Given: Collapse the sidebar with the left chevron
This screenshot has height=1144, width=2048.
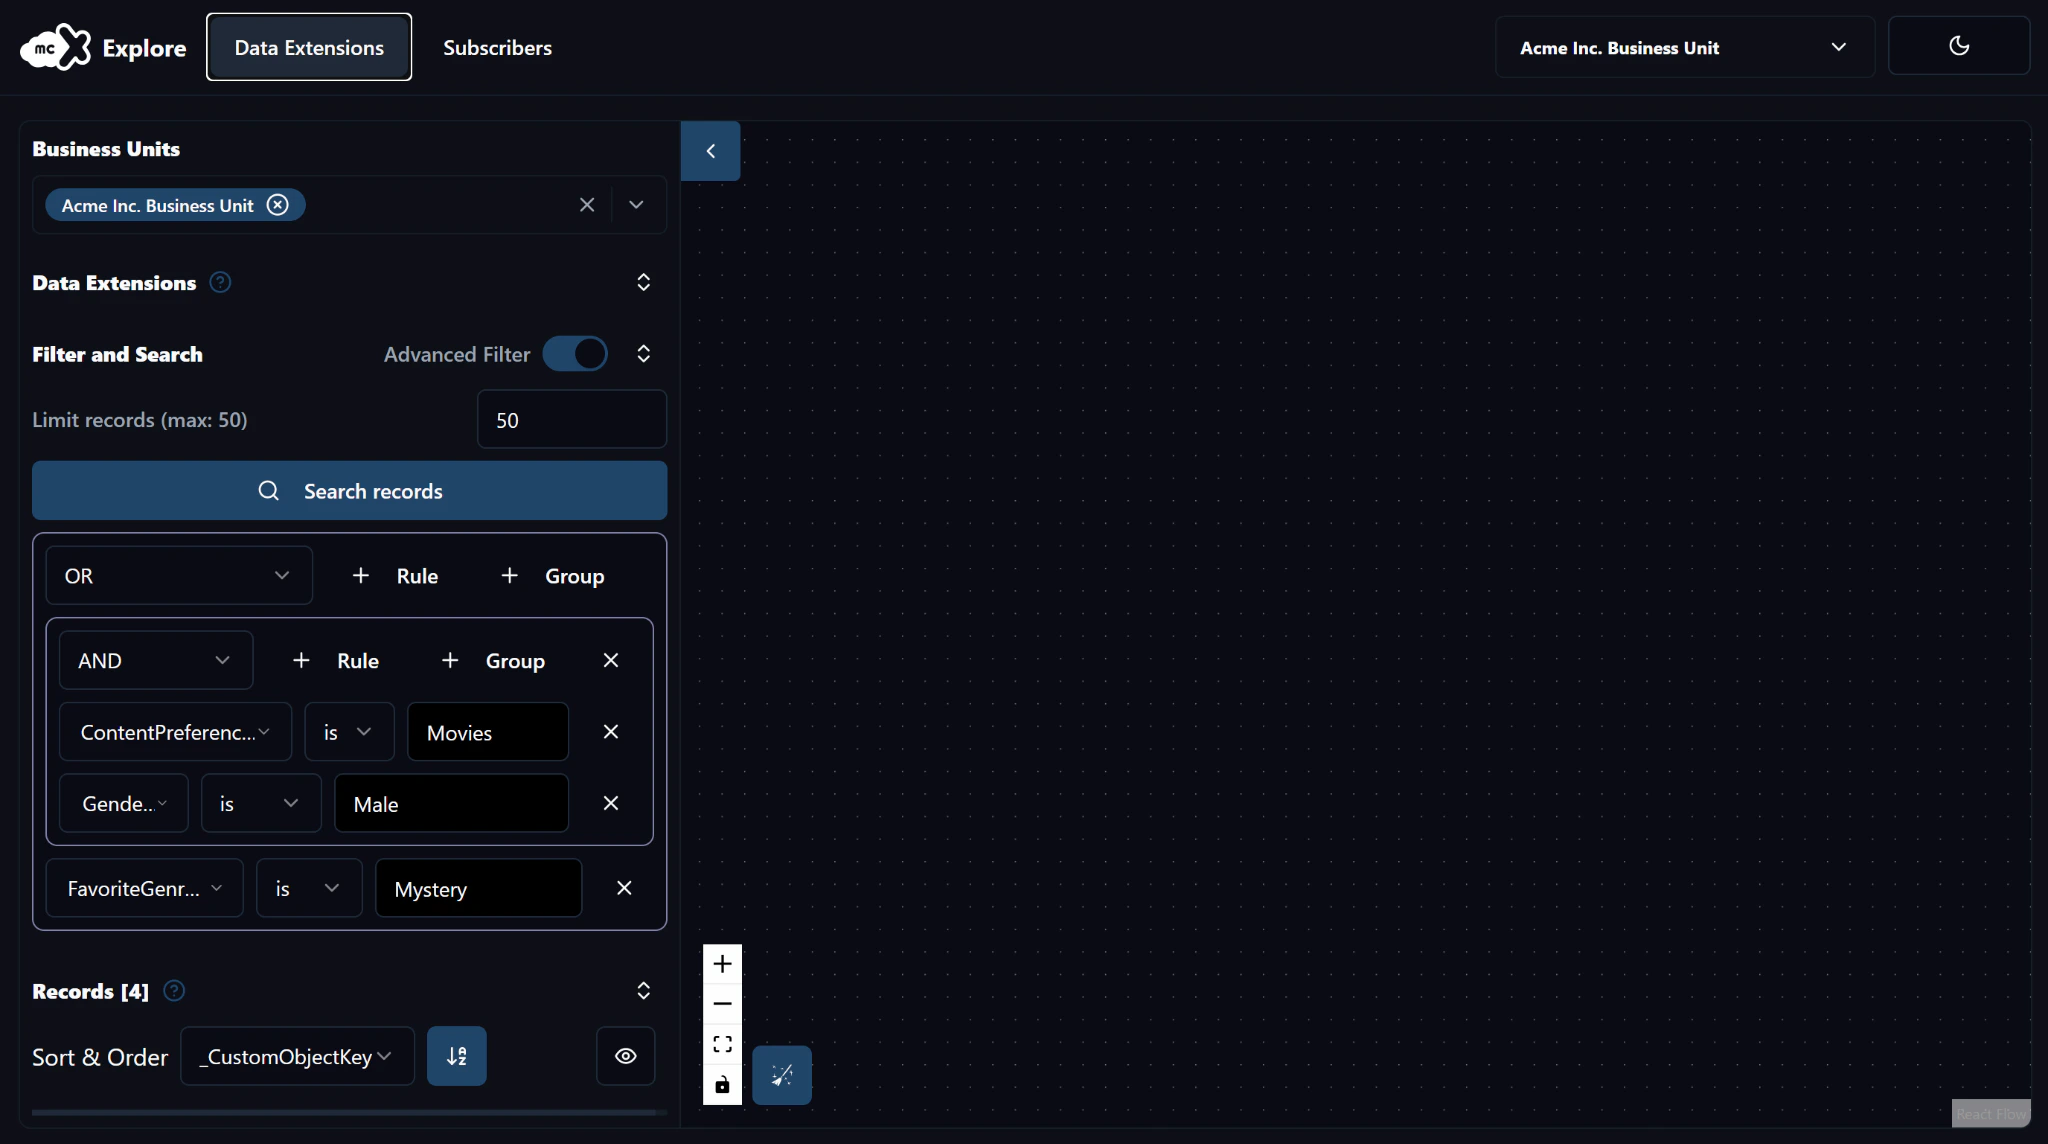Looking at the screenshot, I should point(711,151).
